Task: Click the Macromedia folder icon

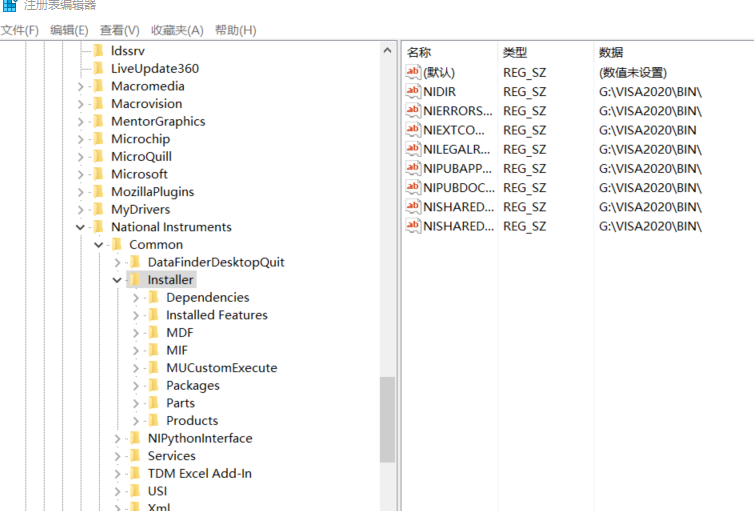Action: click(99, 86)
